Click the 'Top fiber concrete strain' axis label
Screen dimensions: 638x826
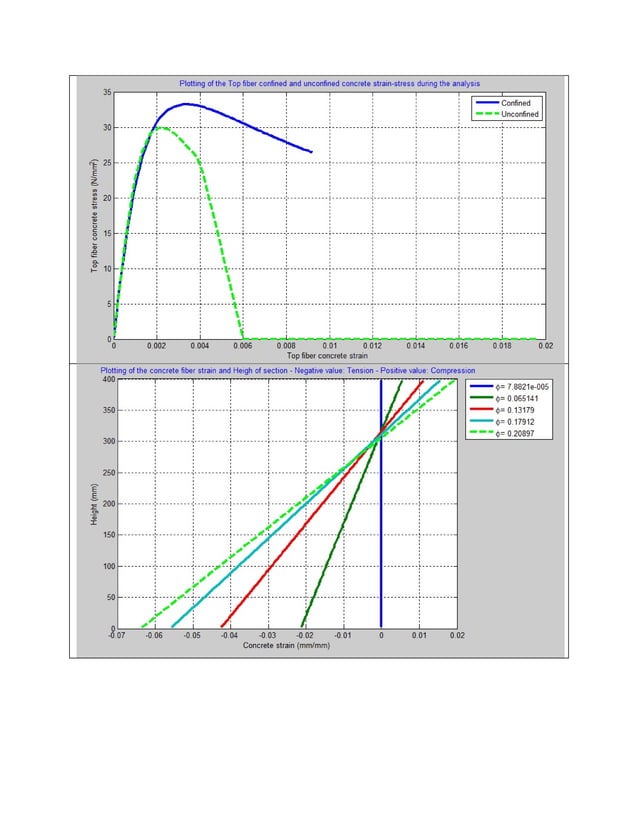[327, 356]
